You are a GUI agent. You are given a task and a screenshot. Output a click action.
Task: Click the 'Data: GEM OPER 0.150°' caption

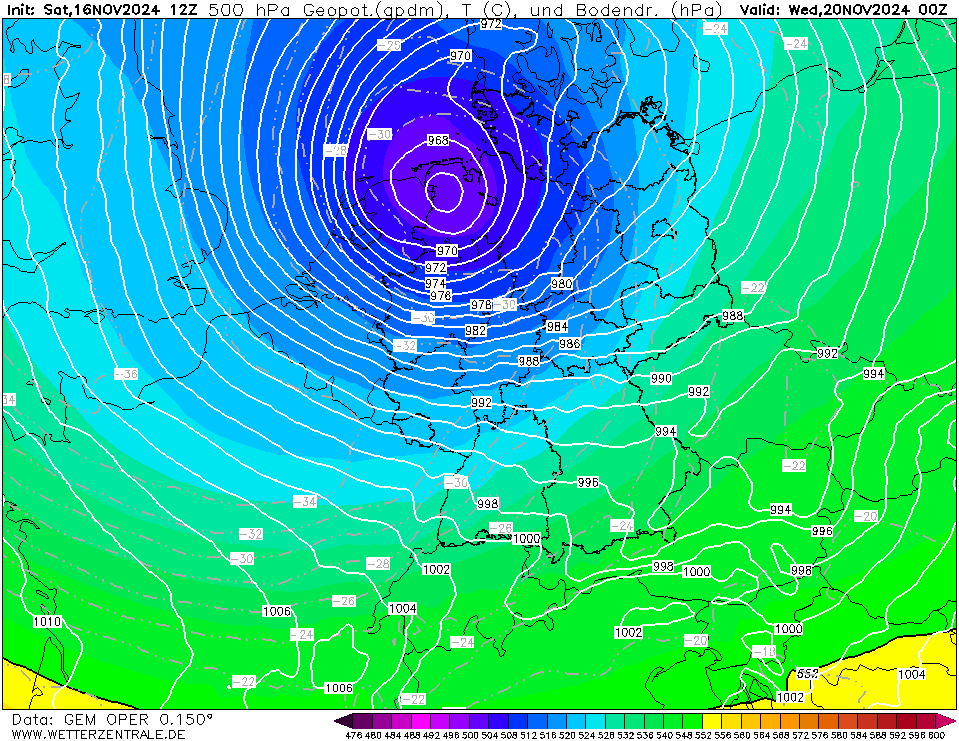coord(112,719)
